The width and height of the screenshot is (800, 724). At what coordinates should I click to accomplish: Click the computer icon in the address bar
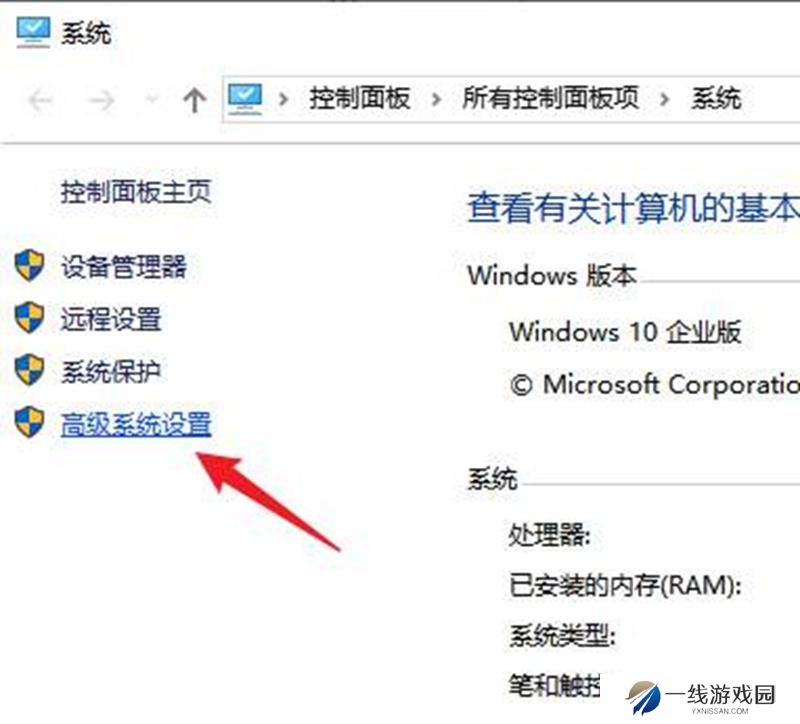click(245, 99)
